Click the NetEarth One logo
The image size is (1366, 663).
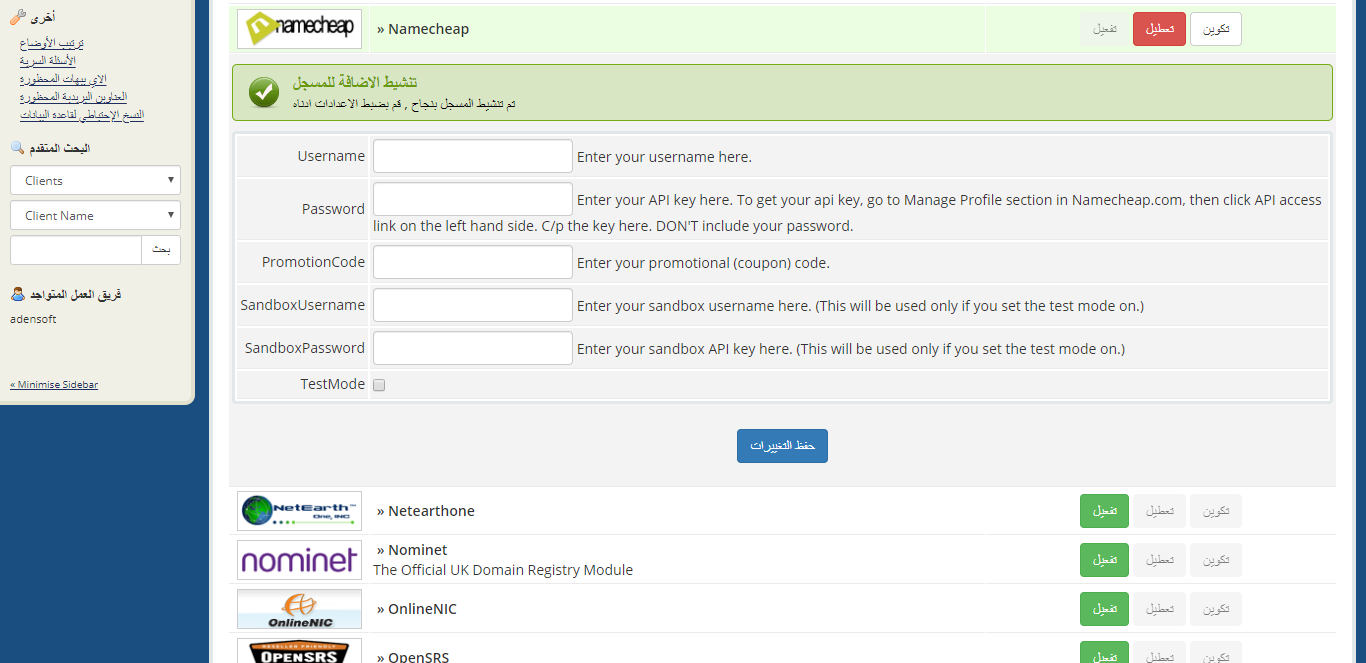299,511
